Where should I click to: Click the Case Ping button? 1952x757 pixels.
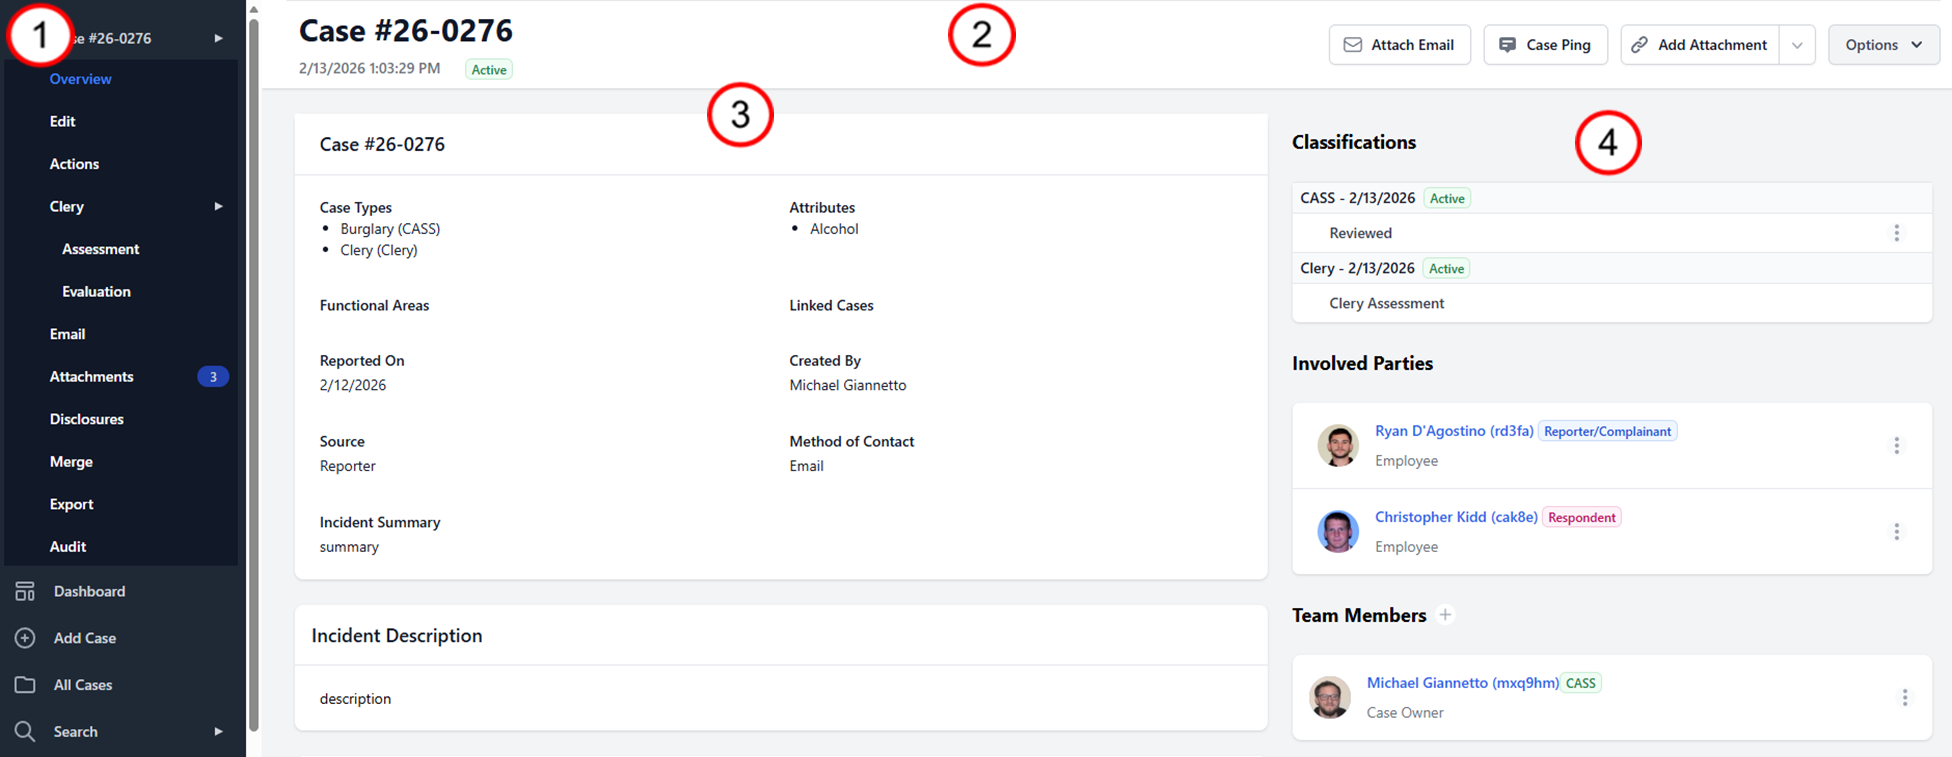click(x=1545, y=44)
